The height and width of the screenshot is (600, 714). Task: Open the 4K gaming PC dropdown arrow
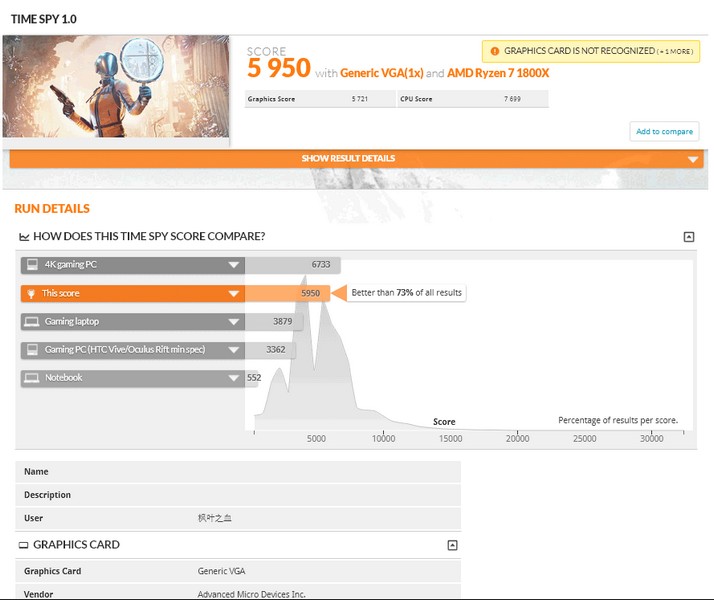click(x=234, y=265)
